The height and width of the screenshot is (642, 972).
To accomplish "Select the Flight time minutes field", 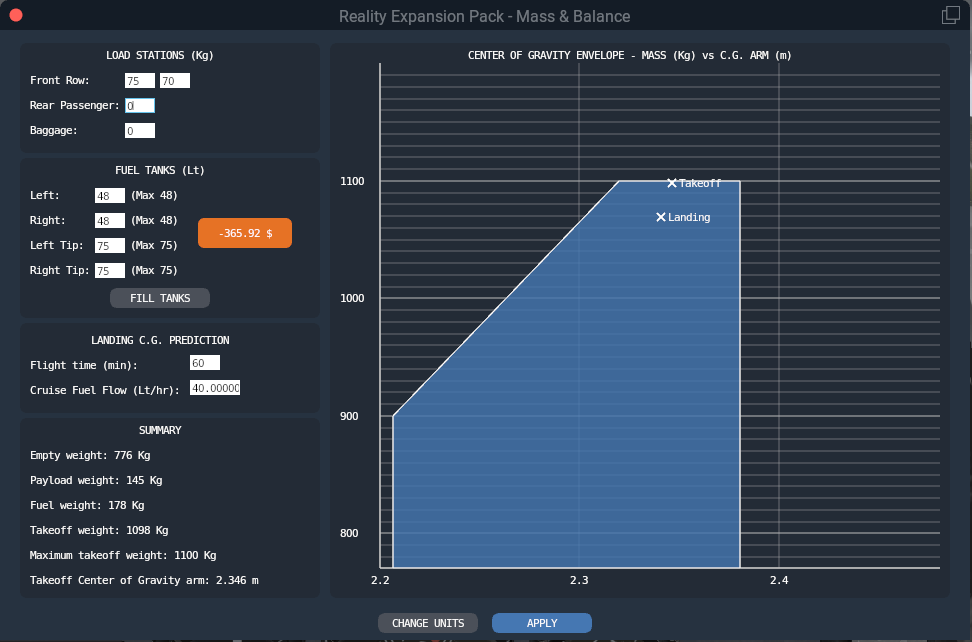I will coord(204,363).
